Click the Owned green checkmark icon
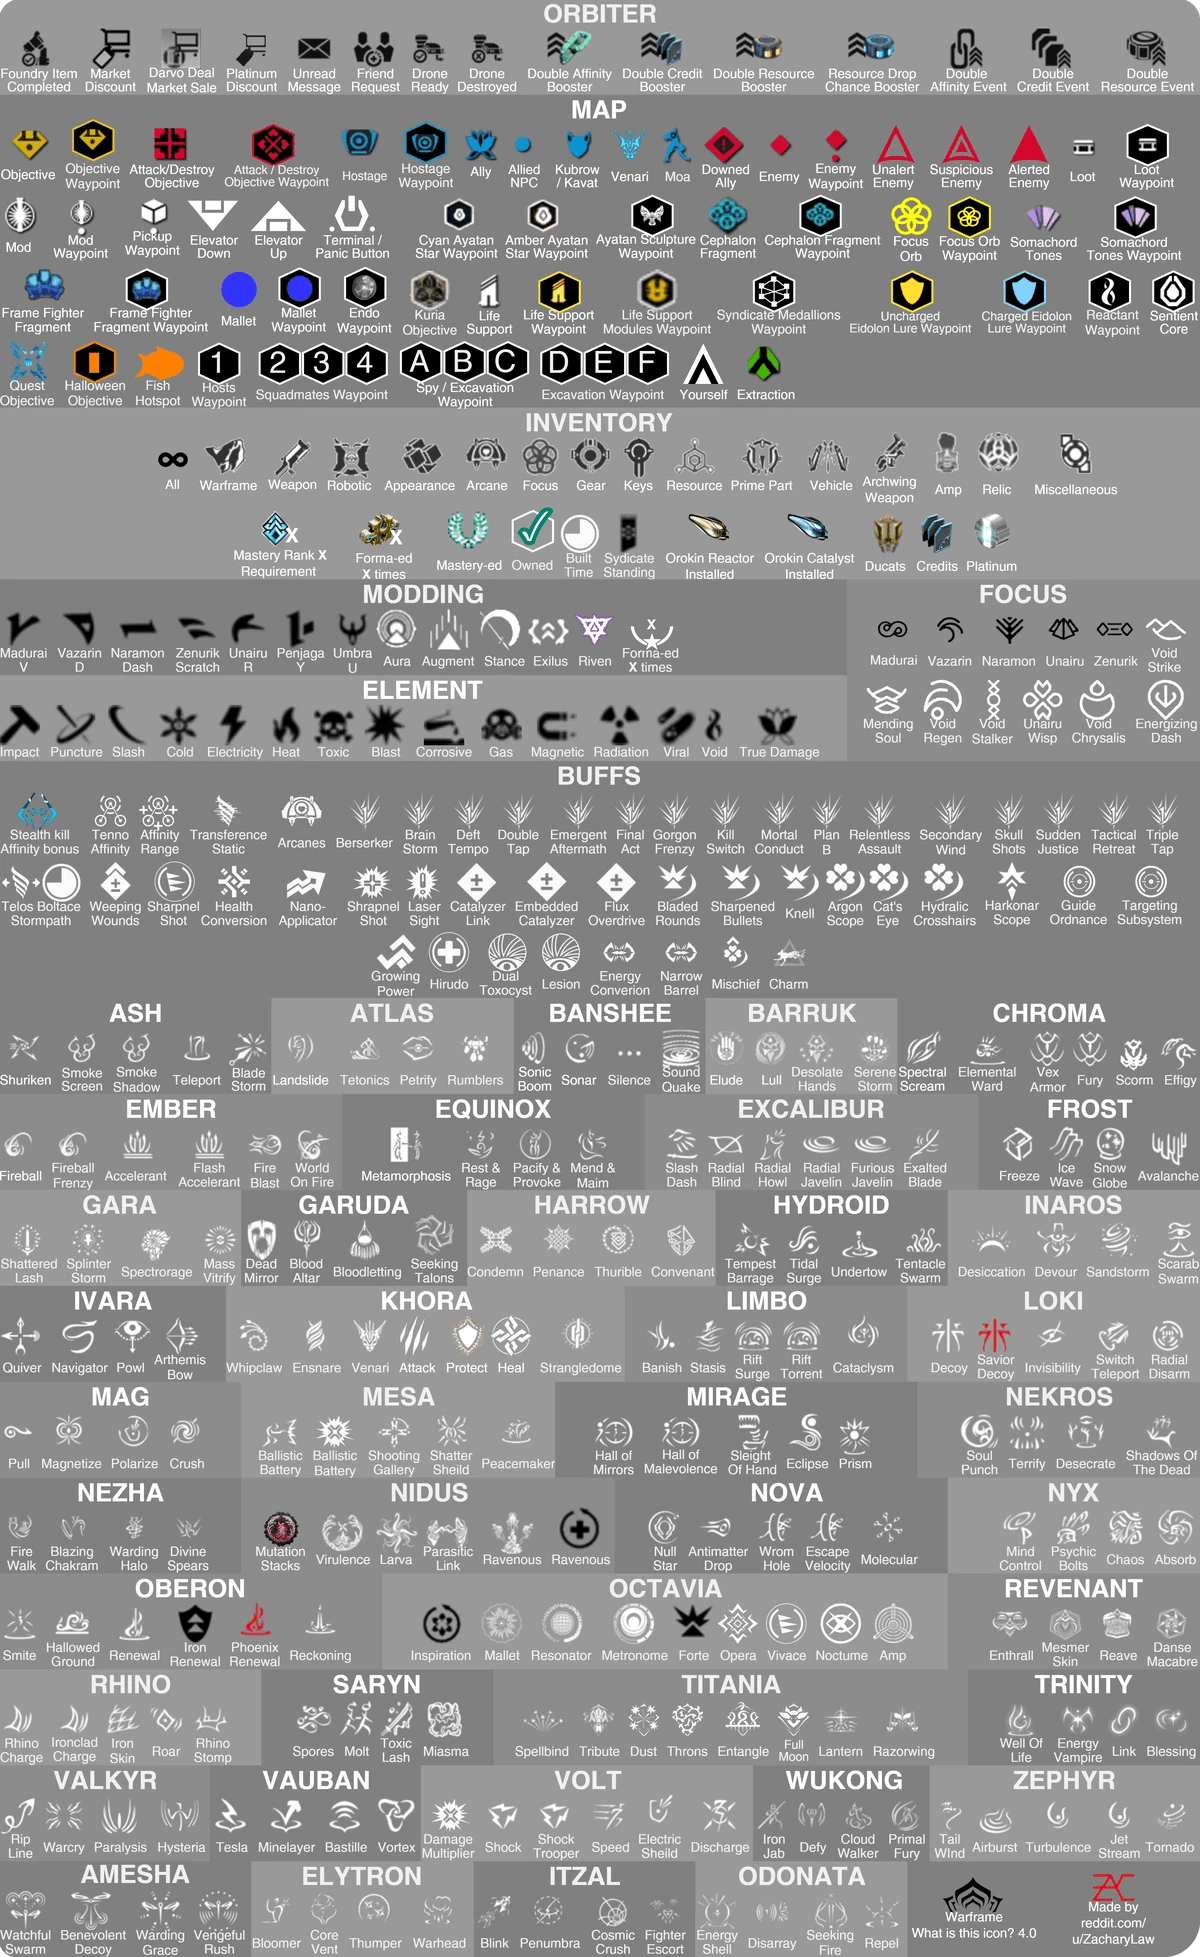Viewport: 1200px width, 1957px height. click(x=532, y=530)
